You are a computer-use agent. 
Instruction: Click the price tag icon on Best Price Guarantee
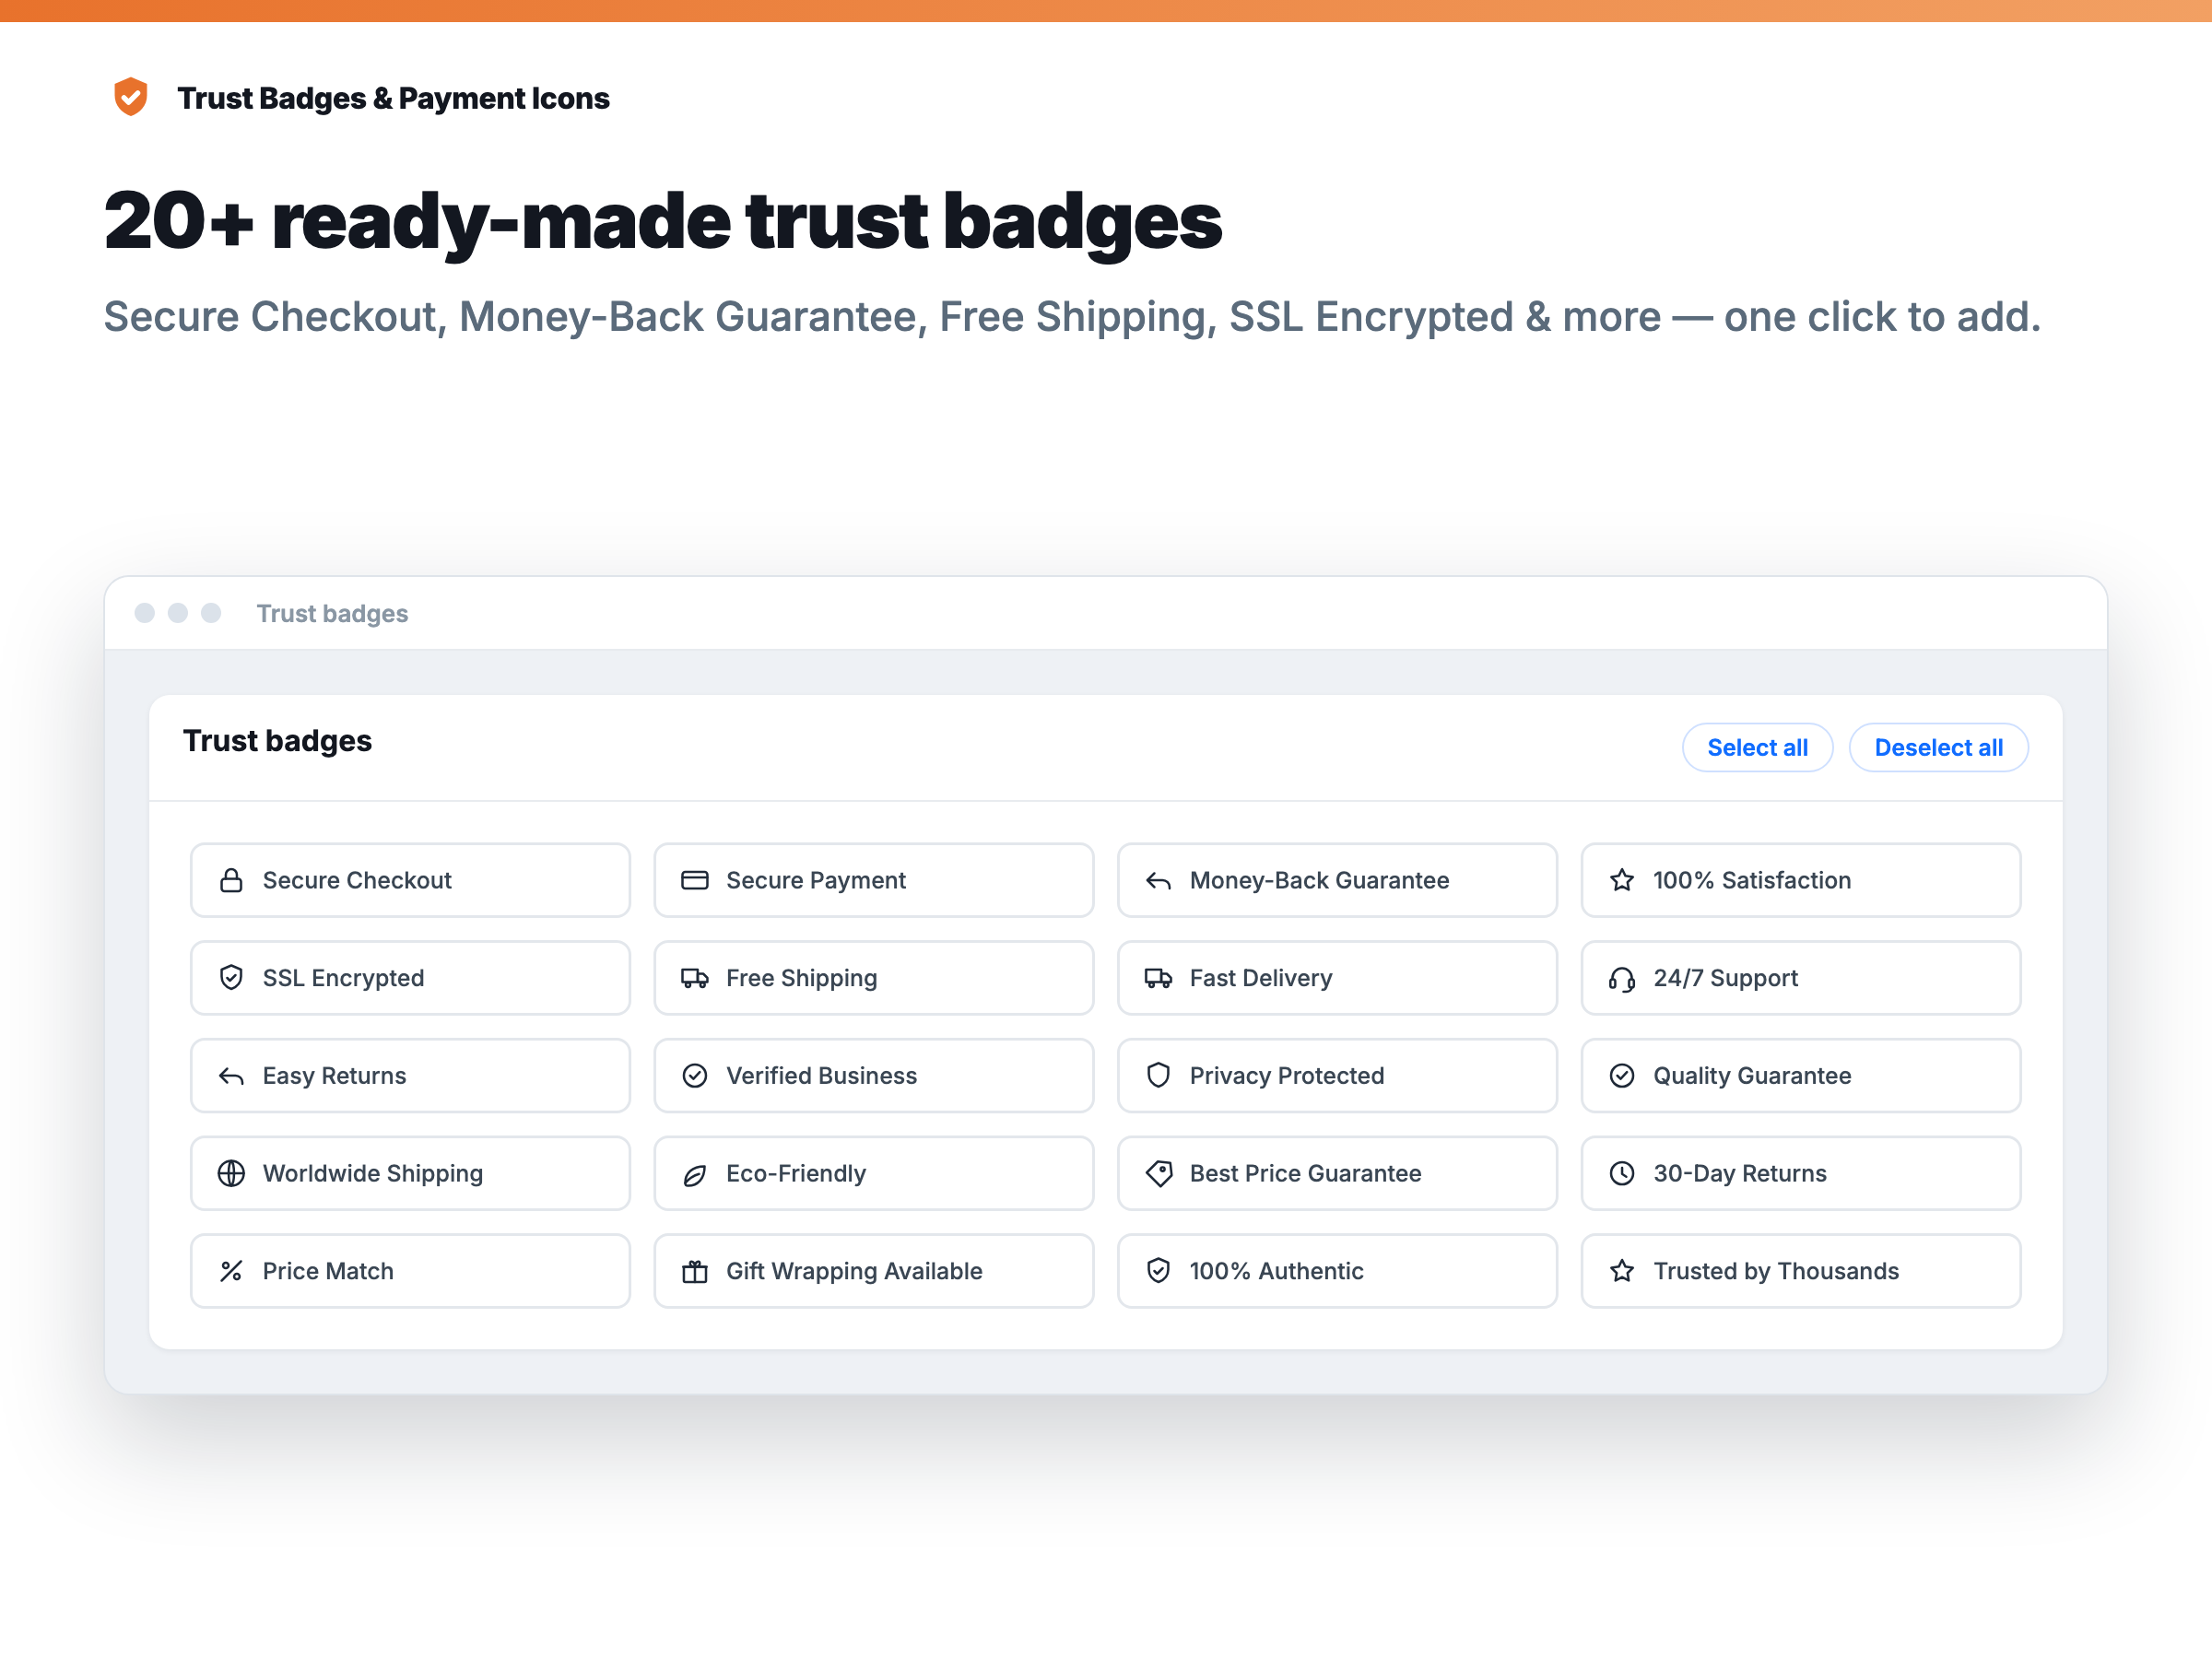(1158, 1173)
